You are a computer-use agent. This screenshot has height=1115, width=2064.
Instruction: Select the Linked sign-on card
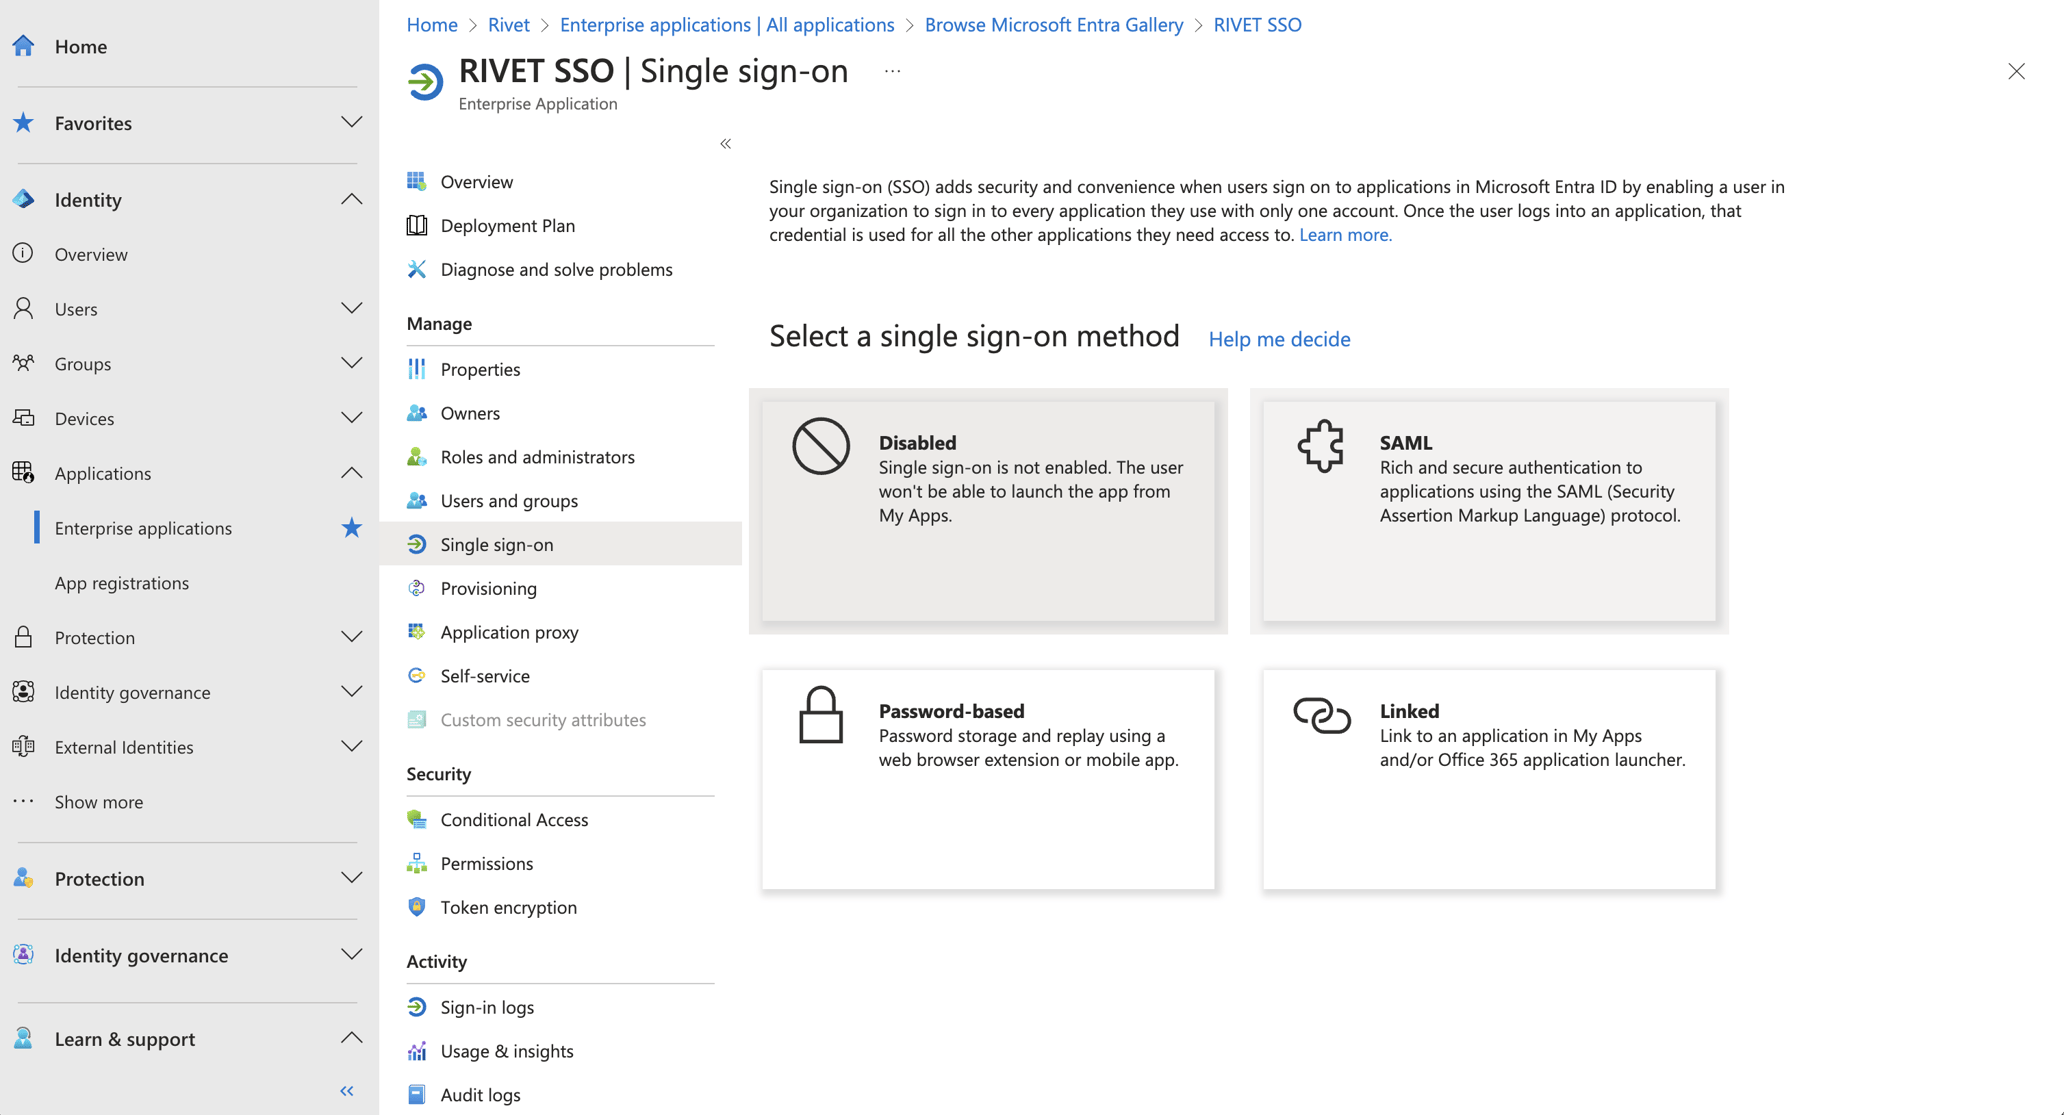tap(1489, 779)
